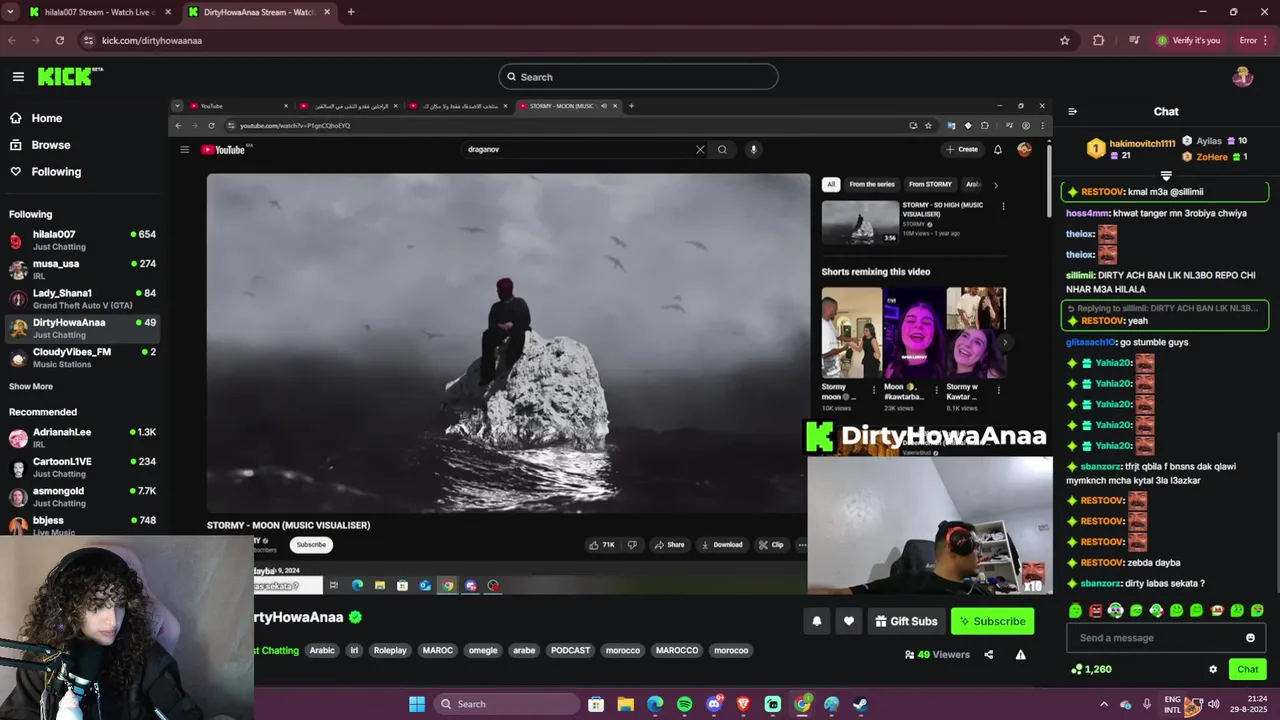Click the Gift Subs button

pos(906,621)
